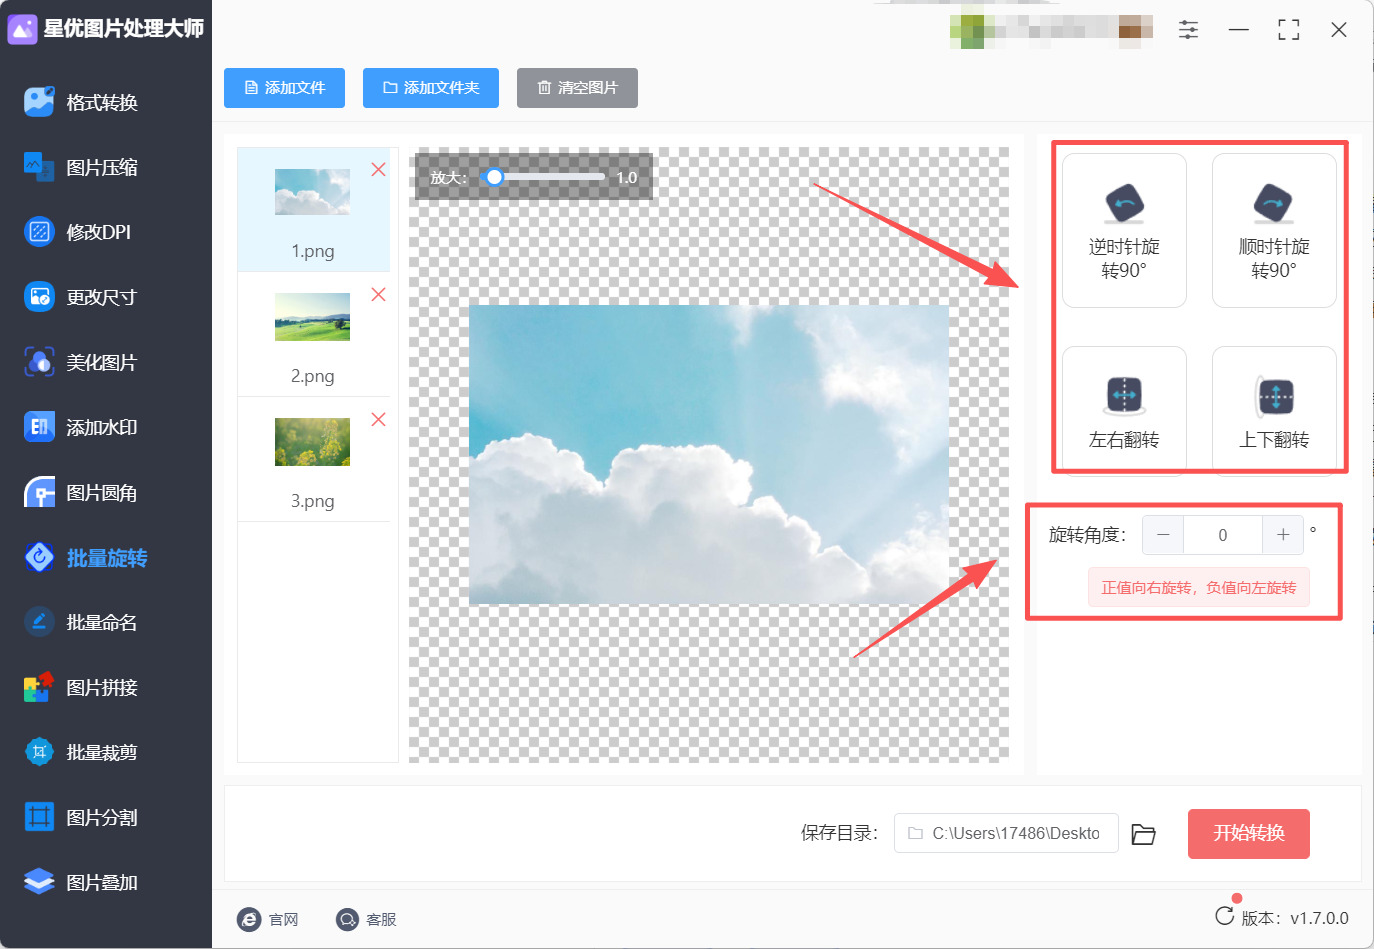Rotate clockwise 90° with 顺时针旋转90°

coord(1274,231)
